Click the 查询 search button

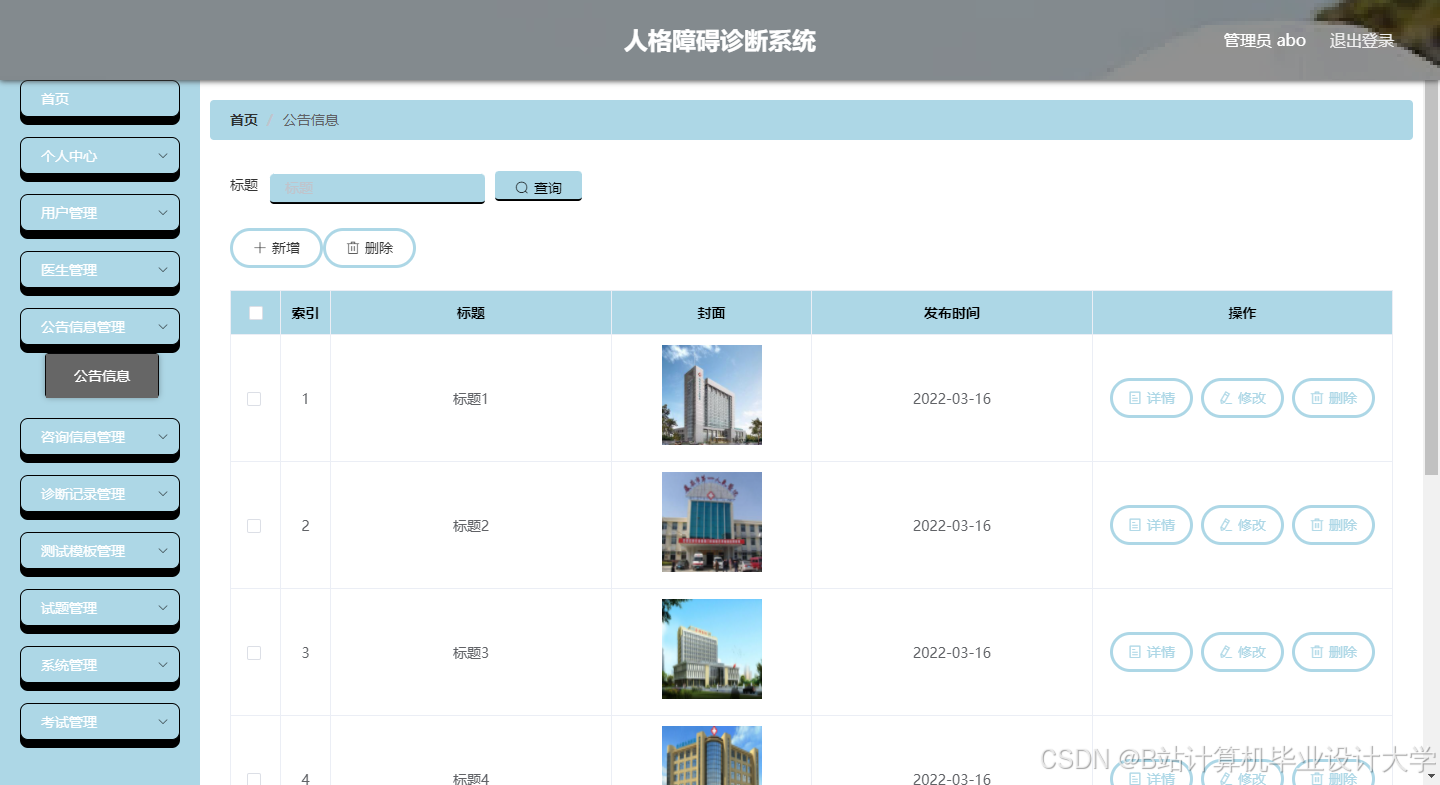(x=538, y=187)
